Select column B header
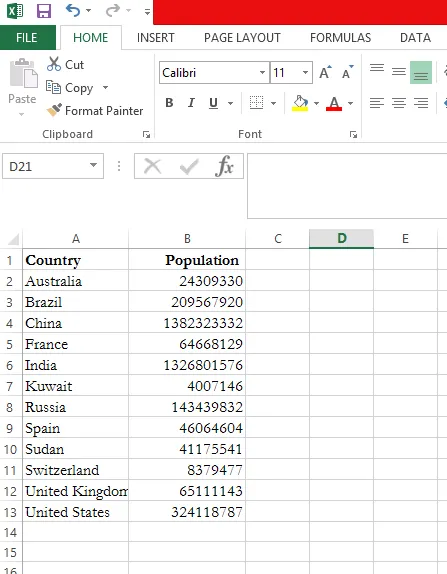The image size is (447, 574). [x=187, y=239]
